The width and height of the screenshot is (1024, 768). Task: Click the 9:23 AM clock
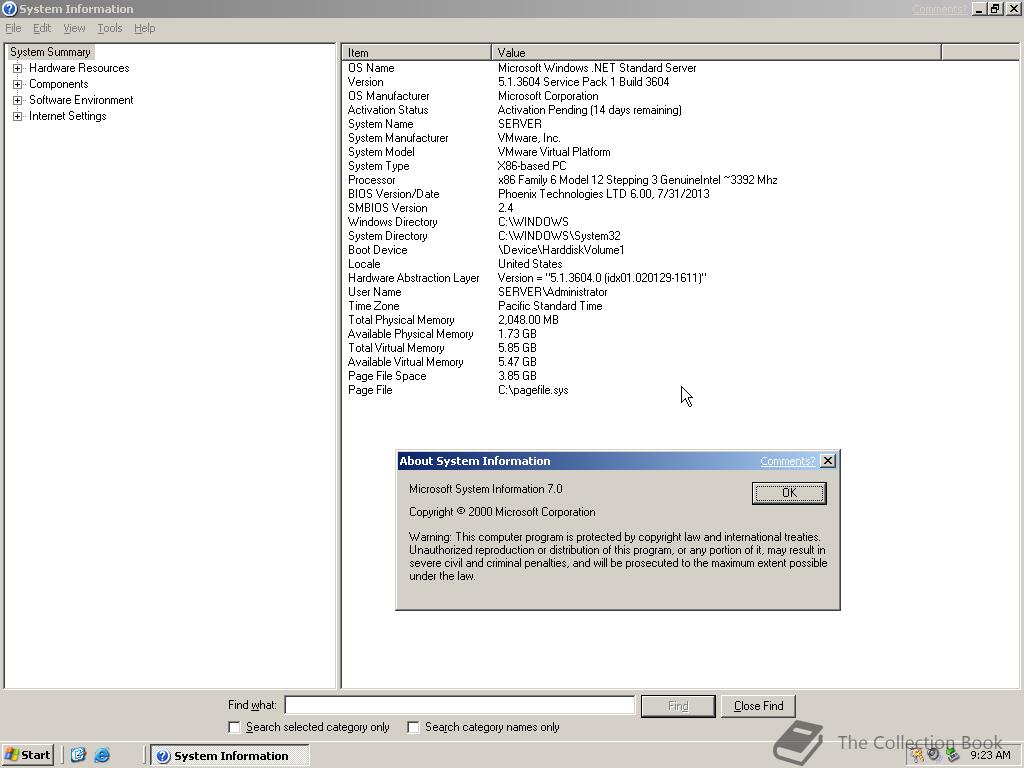click(989, 756)
